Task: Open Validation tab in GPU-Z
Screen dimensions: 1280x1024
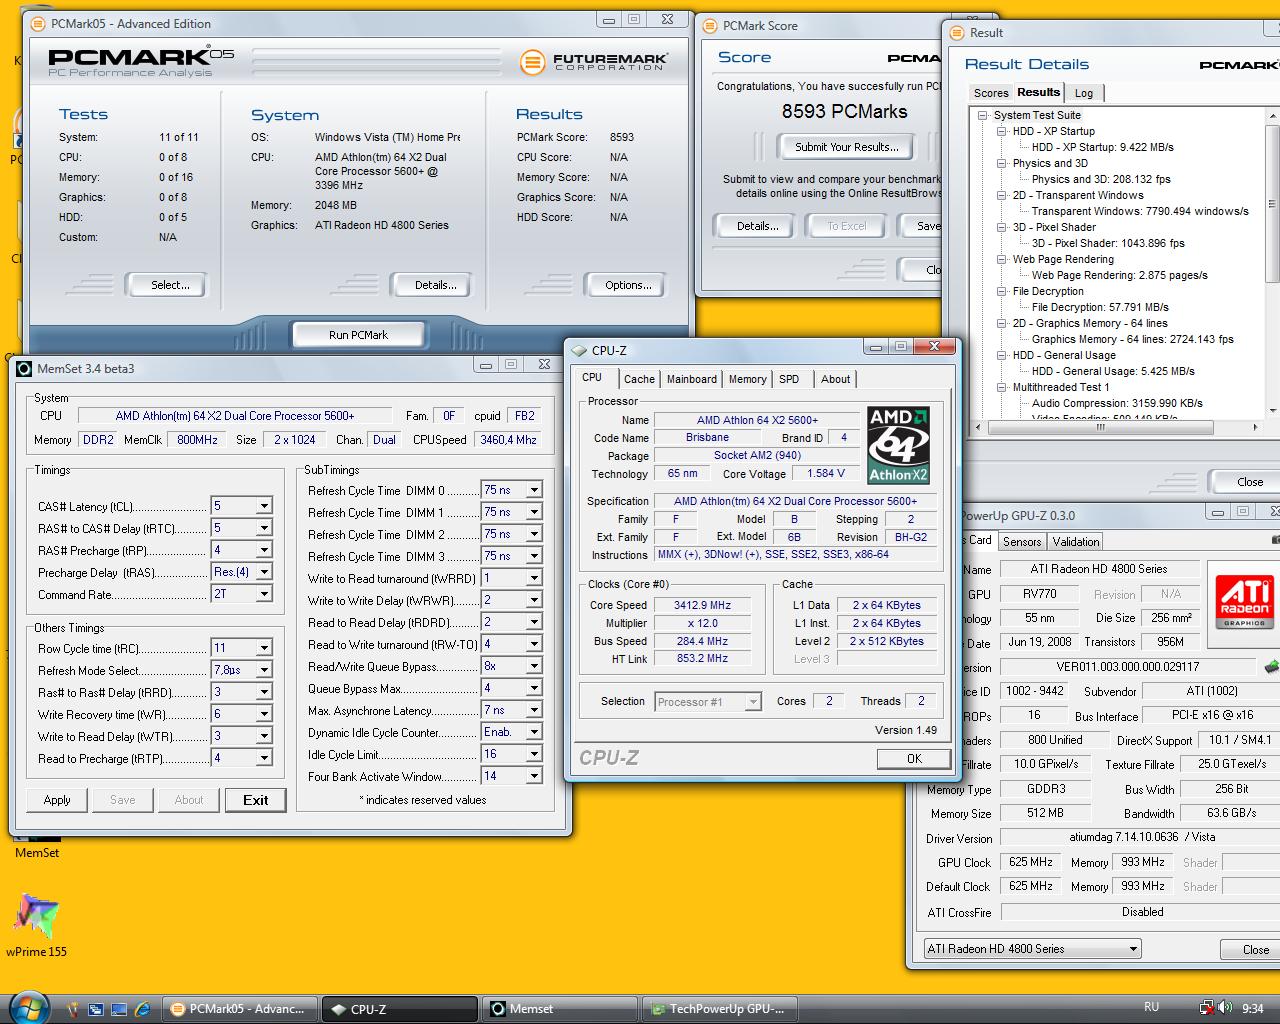Action: point(1076,541)
